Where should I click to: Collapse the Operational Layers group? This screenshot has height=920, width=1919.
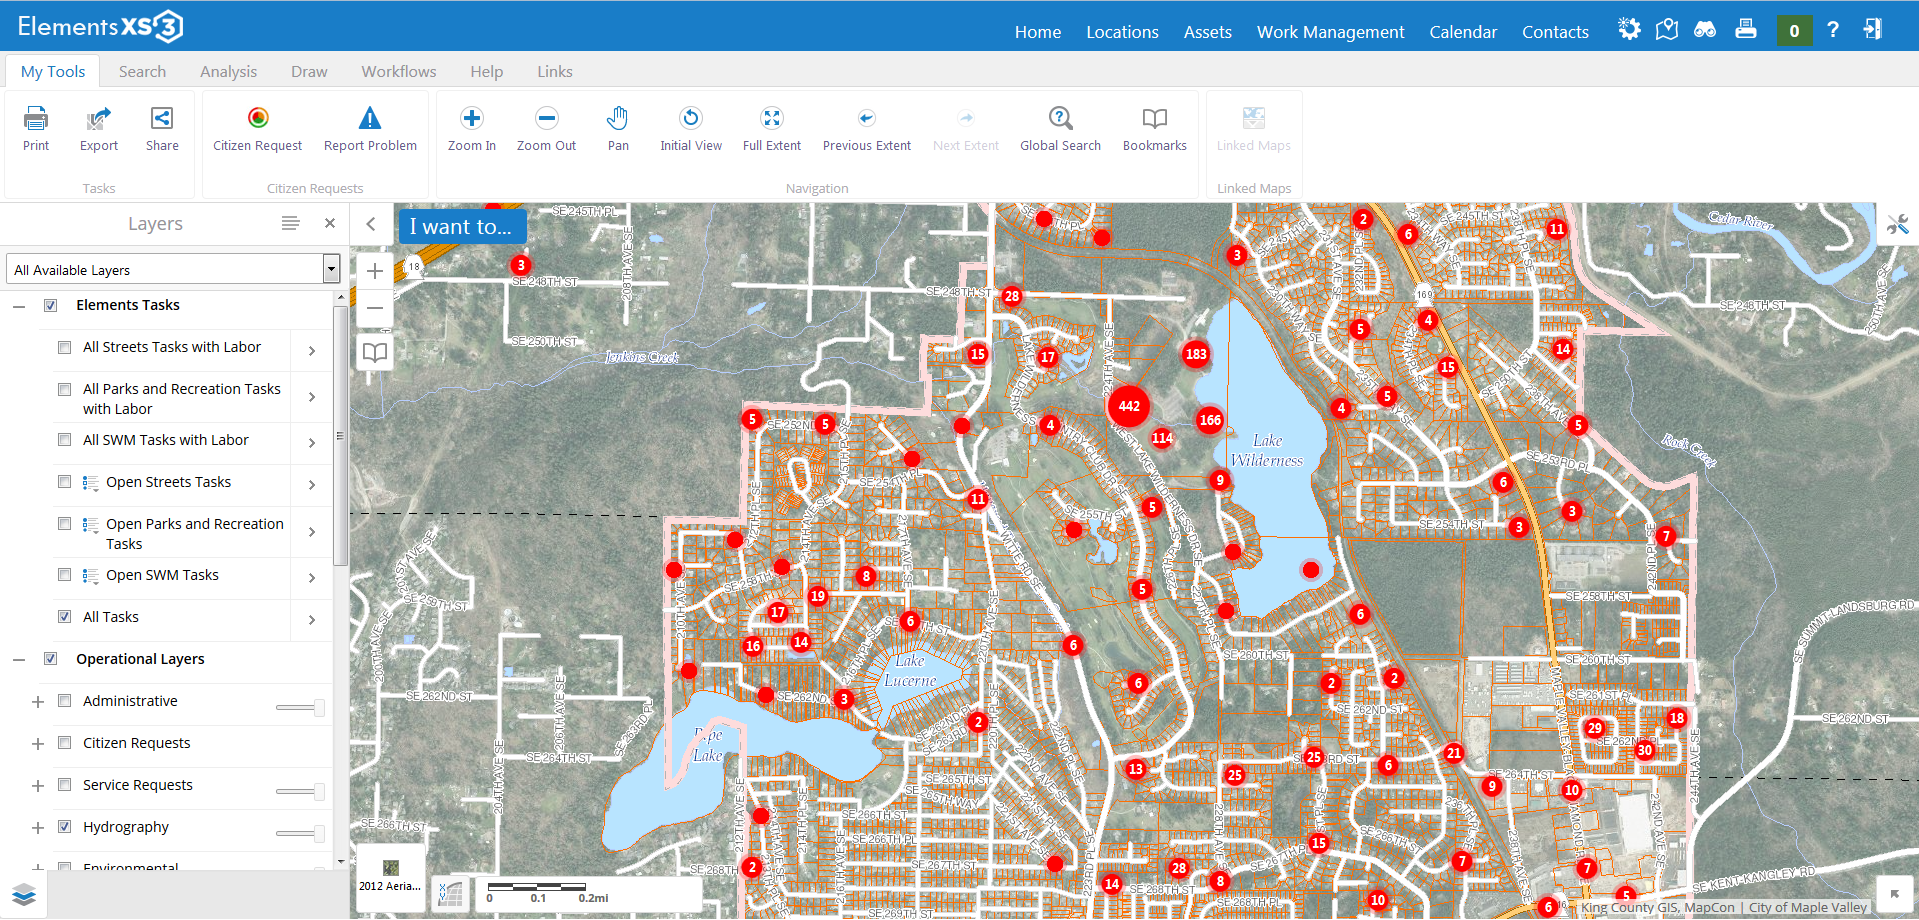(17, 658)
